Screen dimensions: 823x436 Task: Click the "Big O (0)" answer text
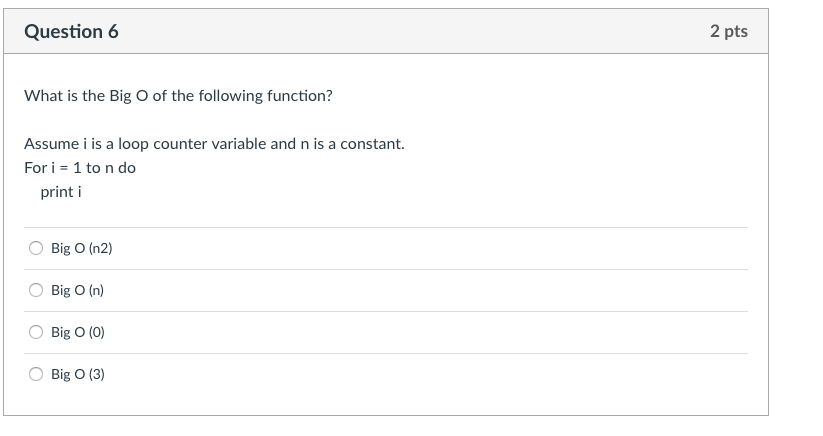click(x=78, y=332)
